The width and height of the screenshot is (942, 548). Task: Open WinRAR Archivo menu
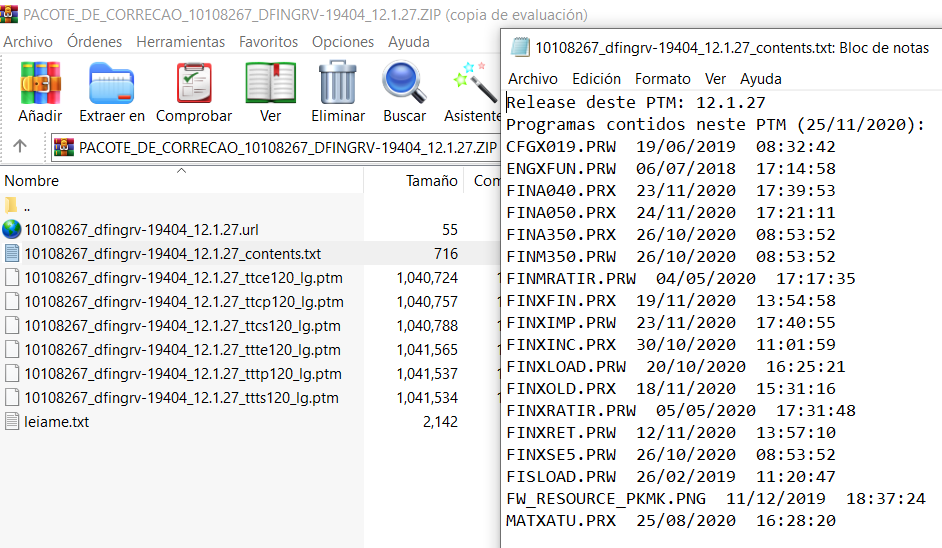point(28,41)
